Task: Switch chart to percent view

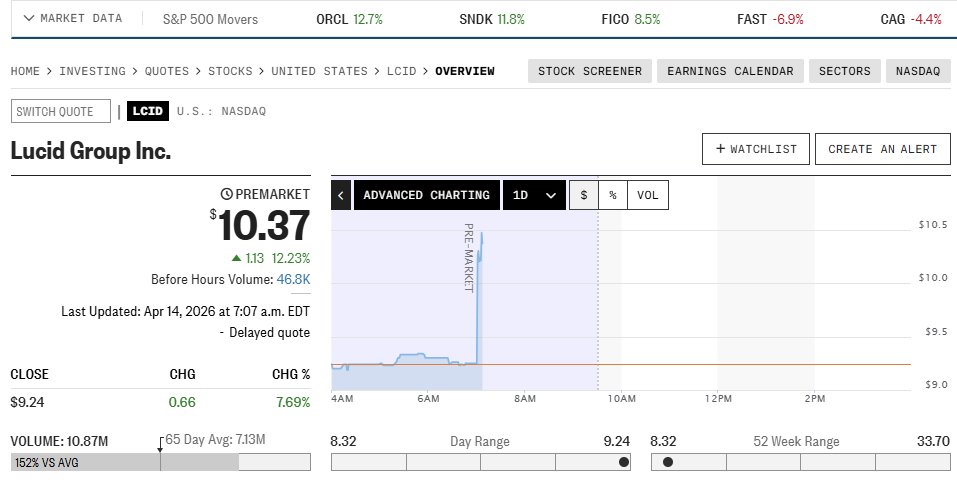Action: click(x=613, y=195)
